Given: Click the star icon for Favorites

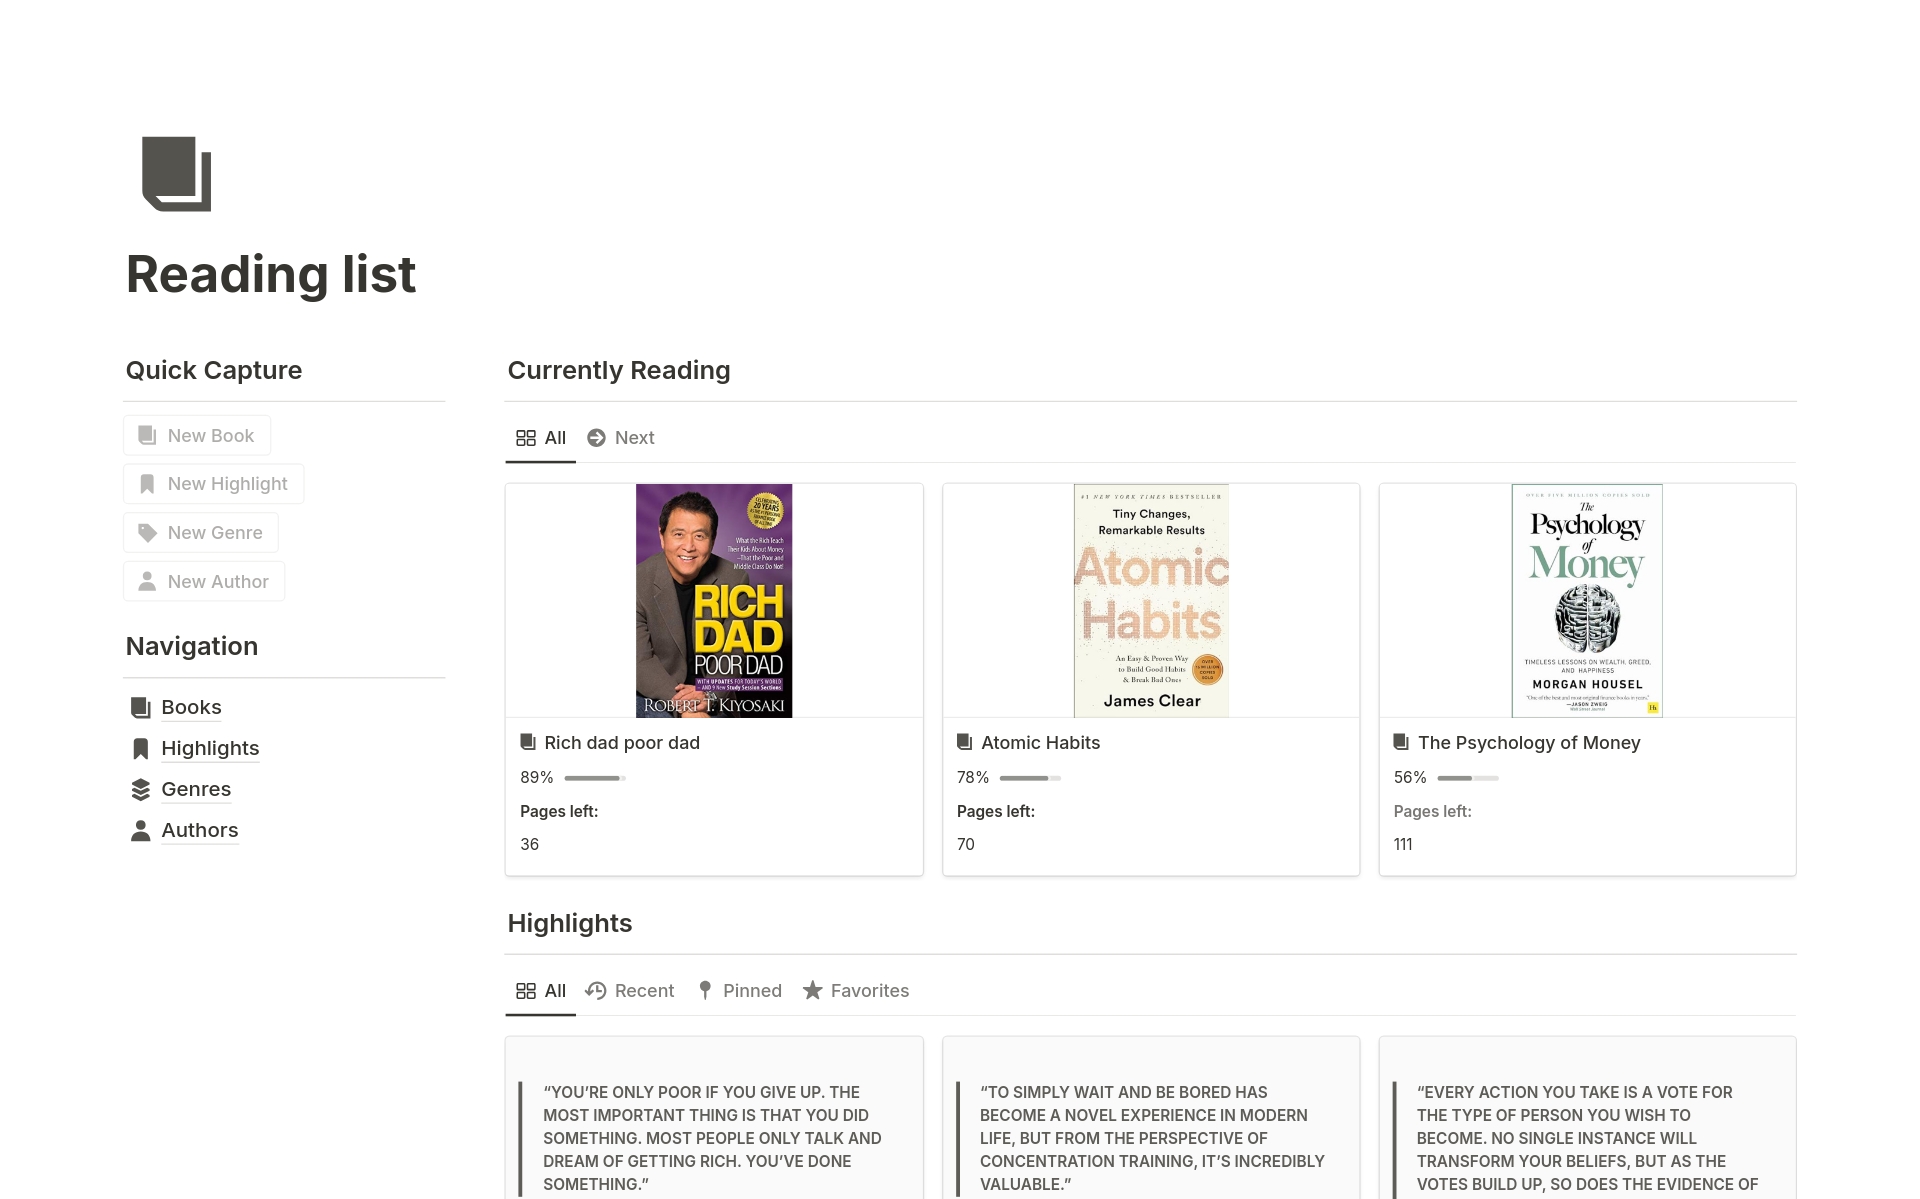Looking at the screenshot, I should tap(813, 991).
